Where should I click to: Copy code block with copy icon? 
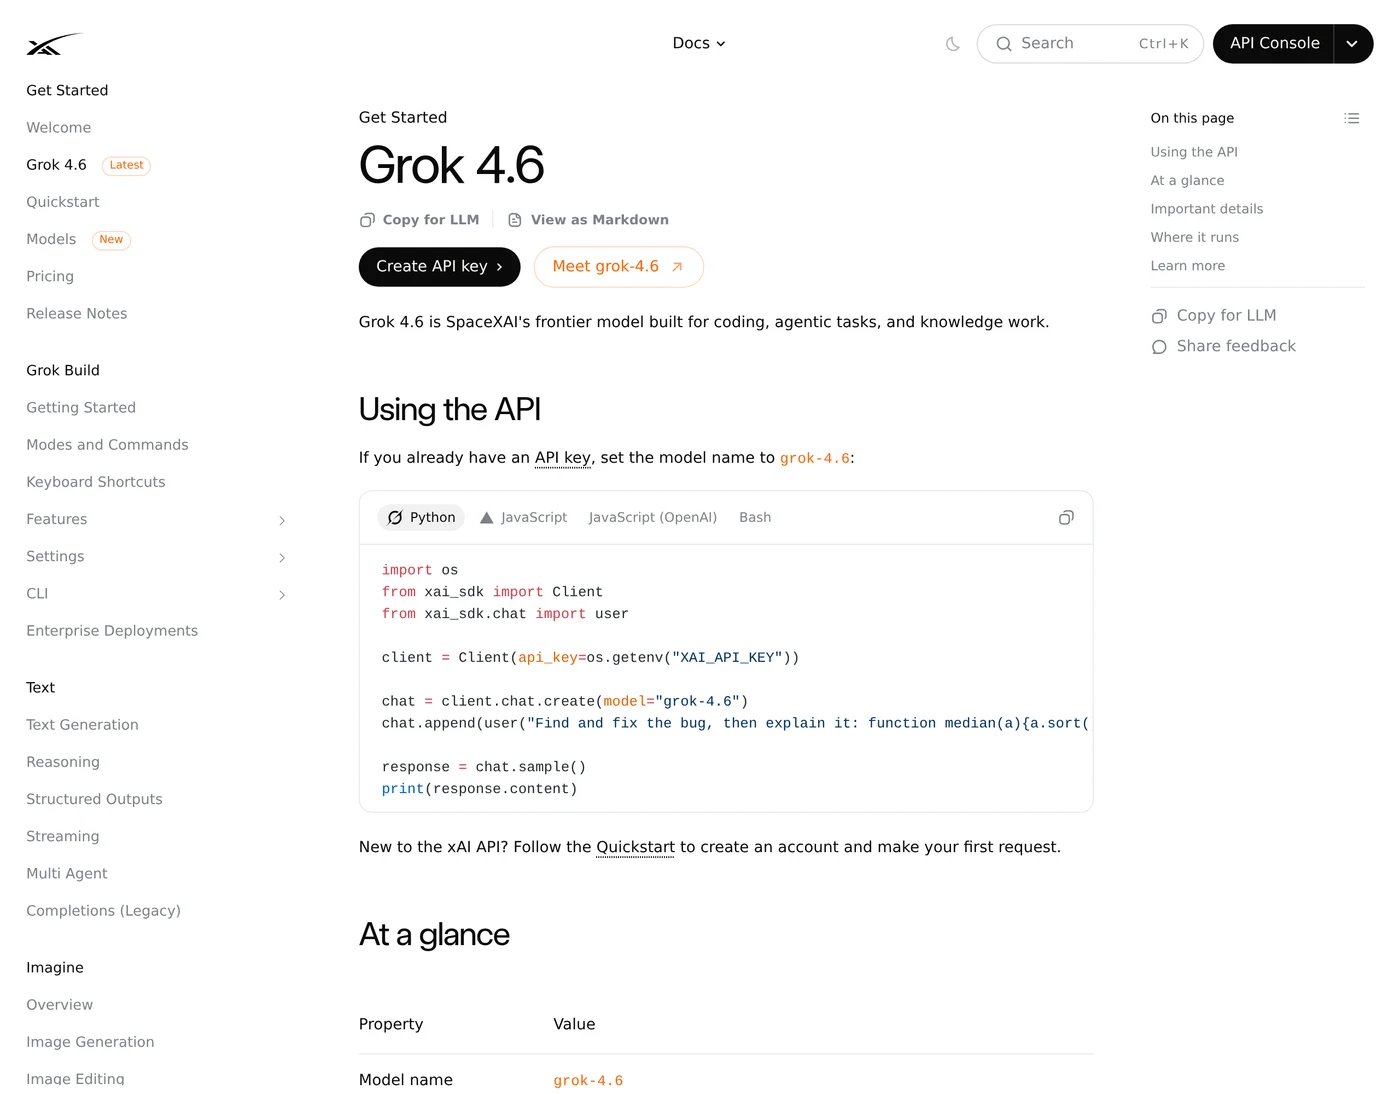[x=1066, y=518]
